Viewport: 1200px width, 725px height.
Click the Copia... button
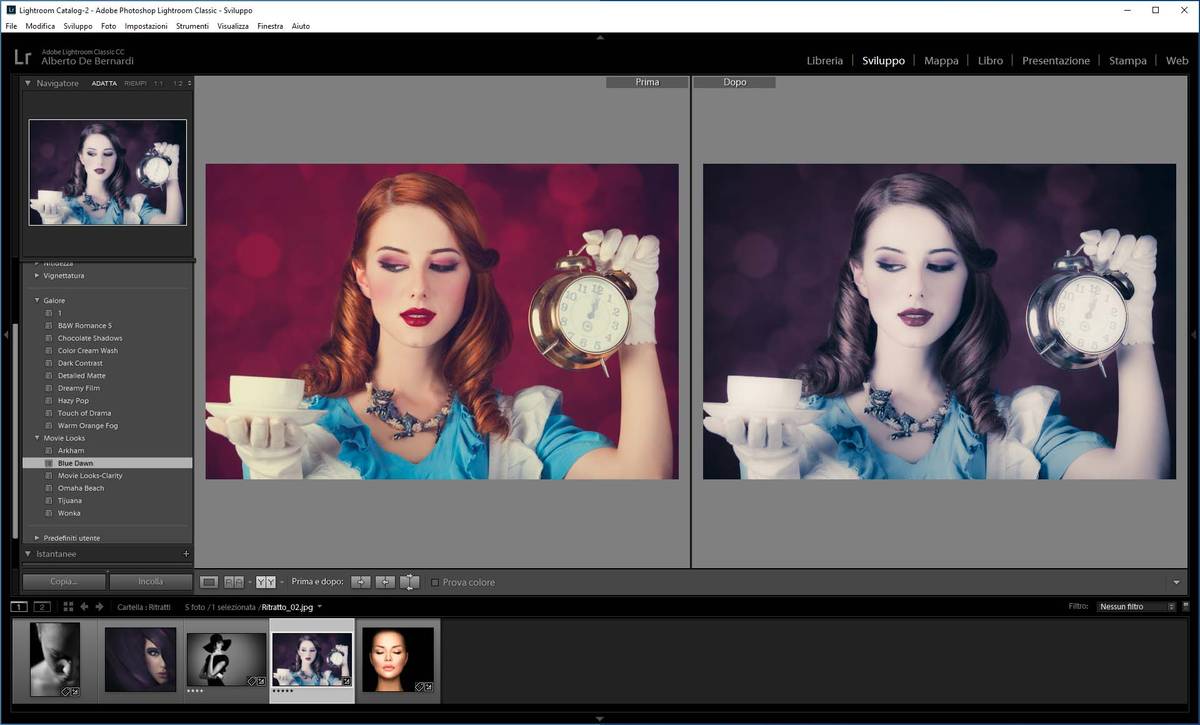pyautogui.click(x=64, y=581)
